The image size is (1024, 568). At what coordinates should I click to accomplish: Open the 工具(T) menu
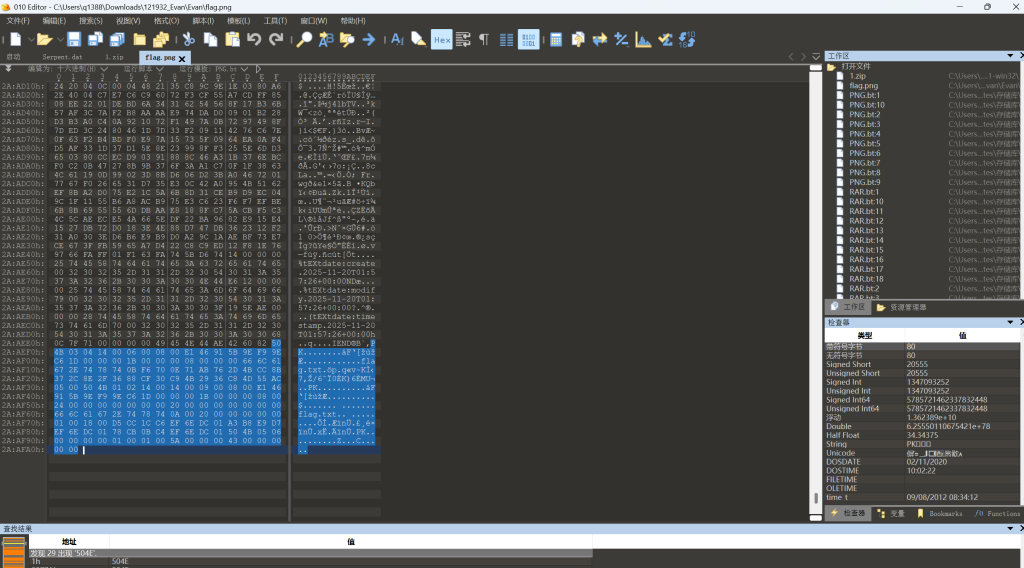pos(275,20)
